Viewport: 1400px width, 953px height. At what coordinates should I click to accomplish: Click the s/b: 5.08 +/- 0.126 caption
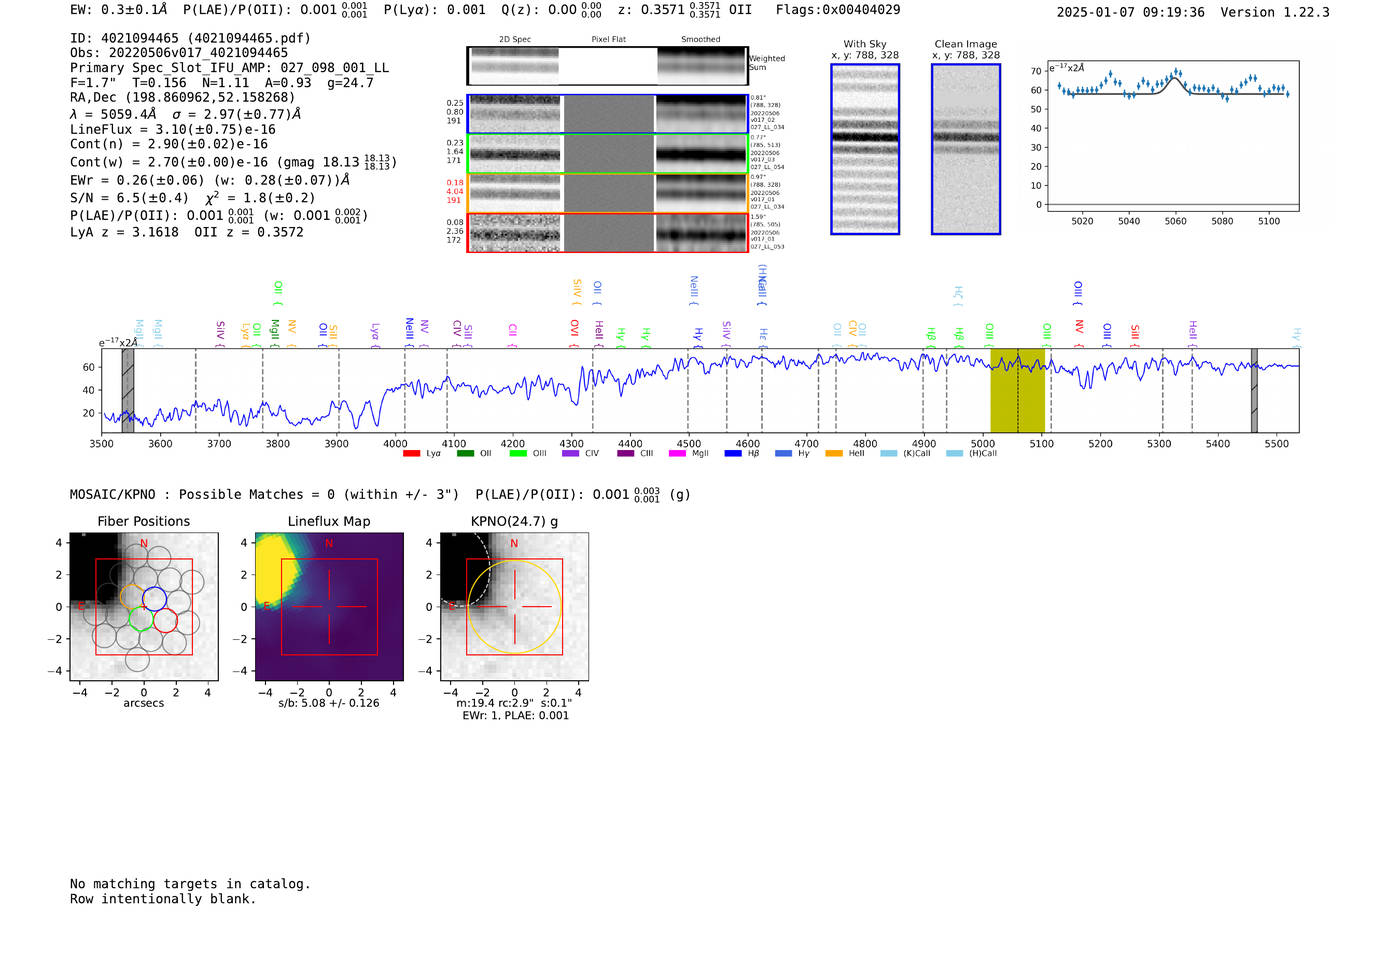click(329, 703)
